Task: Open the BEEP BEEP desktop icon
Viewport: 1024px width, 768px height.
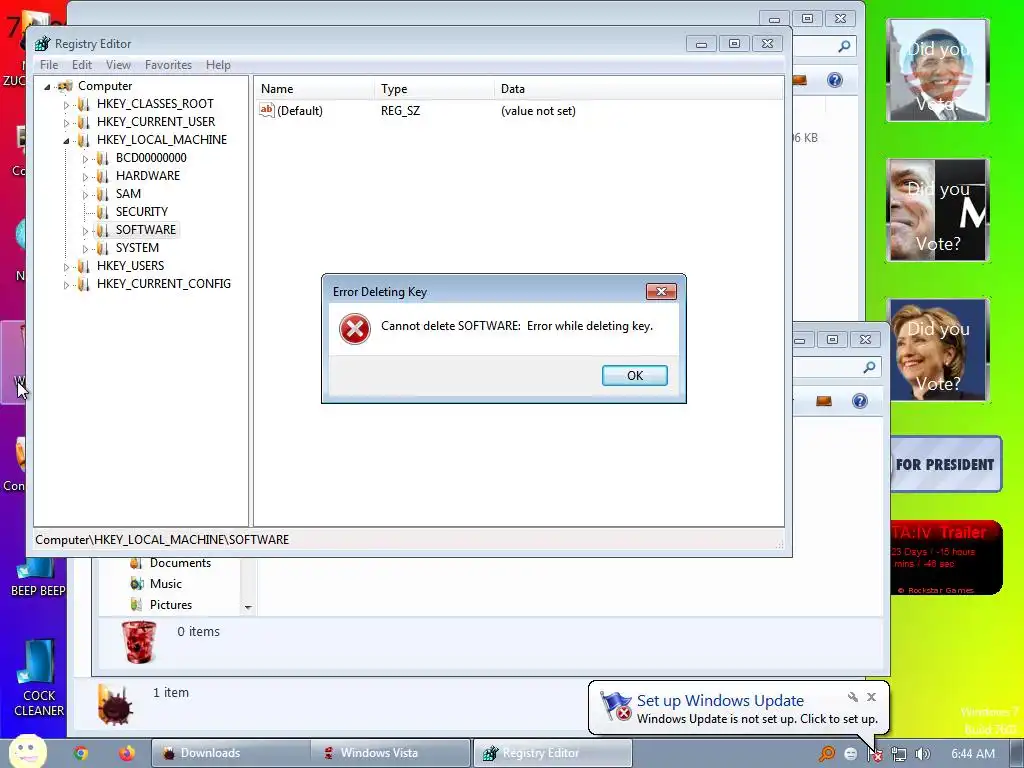Action: pos(39,578)
